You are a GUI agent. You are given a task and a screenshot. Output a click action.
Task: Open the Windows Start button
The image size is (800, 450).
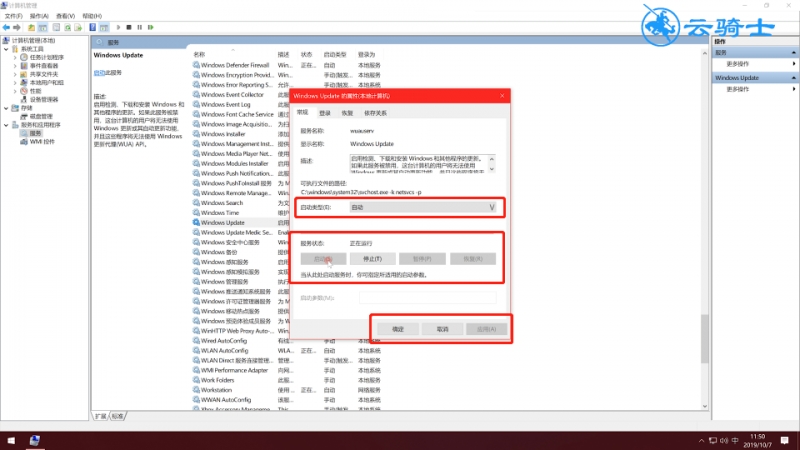tap(11, 440)
